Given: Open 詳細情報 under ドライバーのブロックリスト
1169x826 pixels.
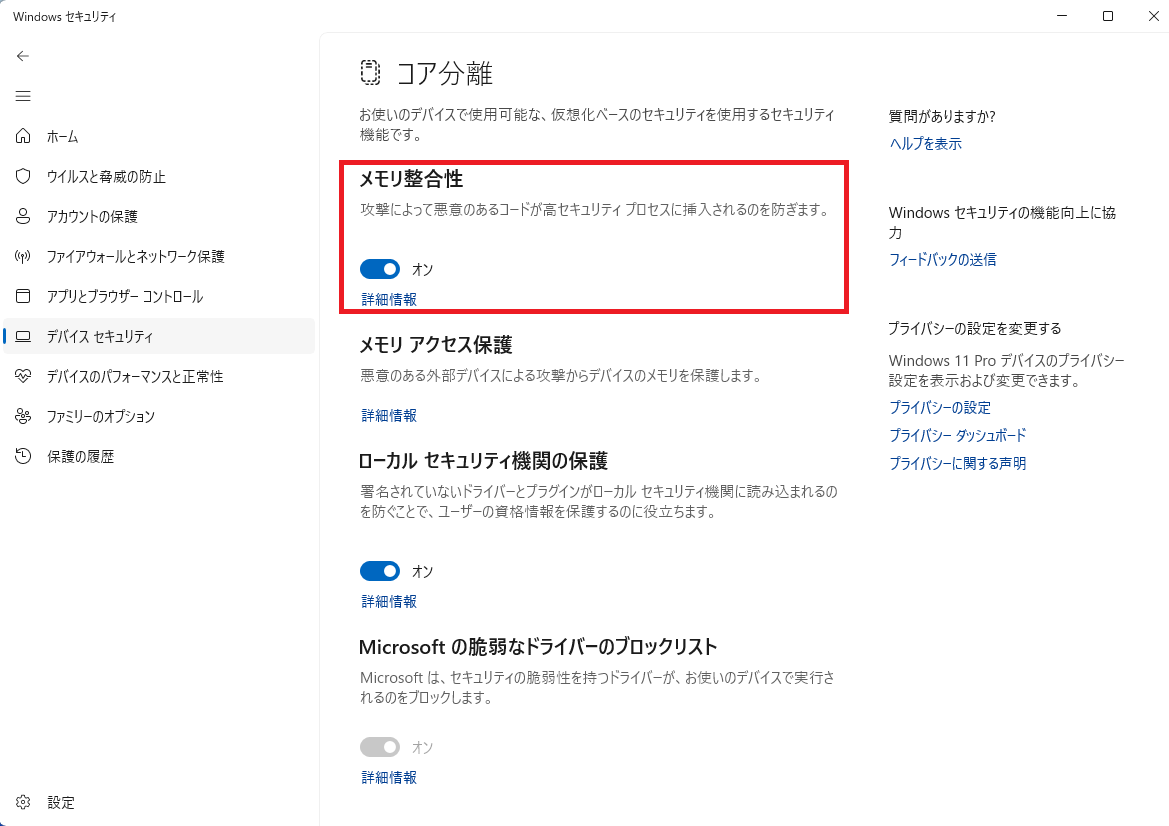Looking at the screenshot, I should click(x=389, y=777).
